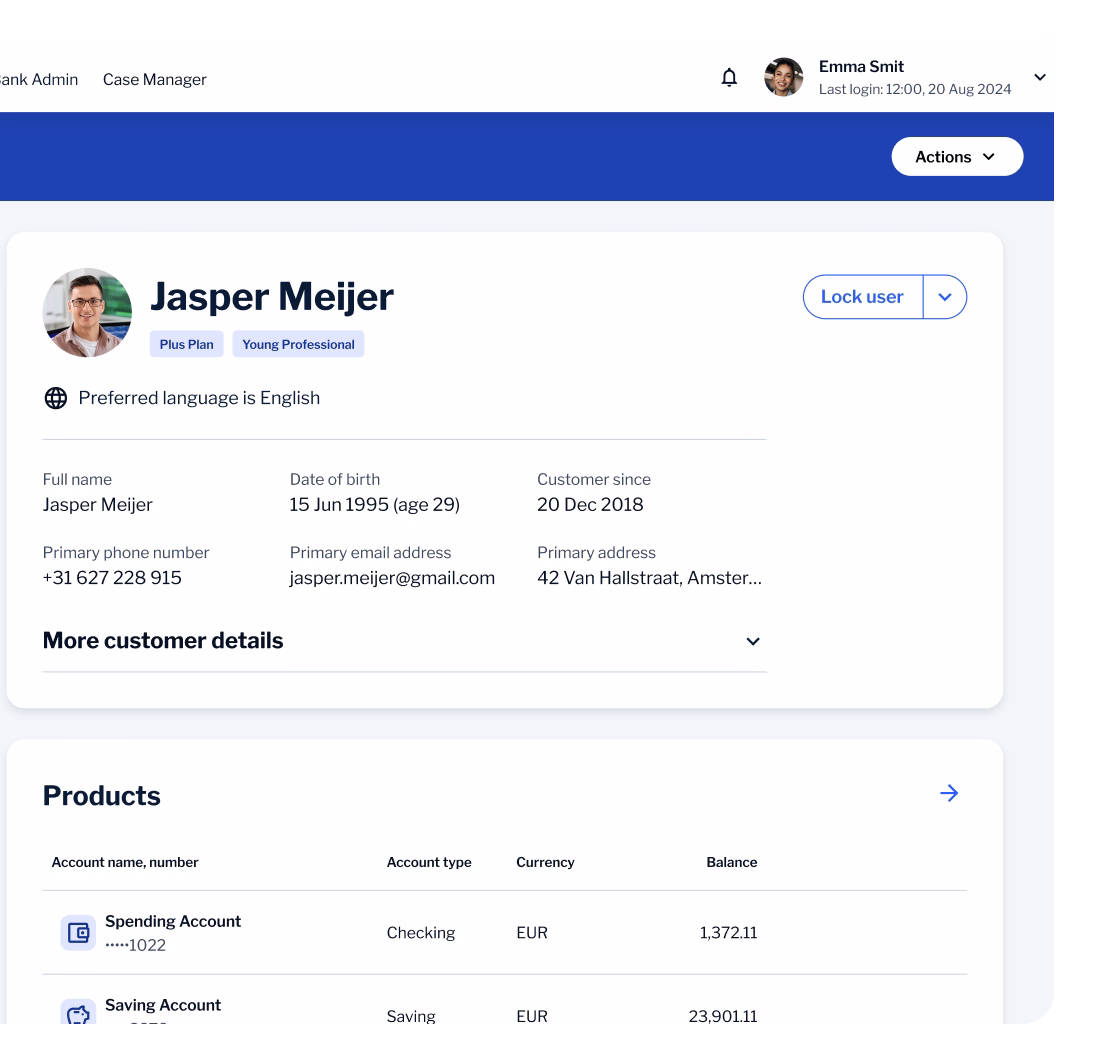Open the Lock user split-button arrow
Viewport: 1118px width, 1064px height.
point(945,297)
